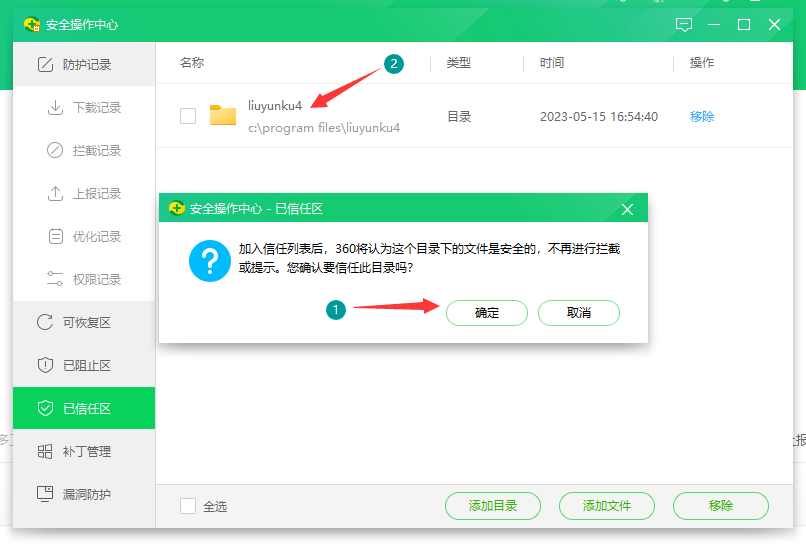Open 补丁管理 section
Viewport: 806px width, 544px height.
tap(84, 451)
